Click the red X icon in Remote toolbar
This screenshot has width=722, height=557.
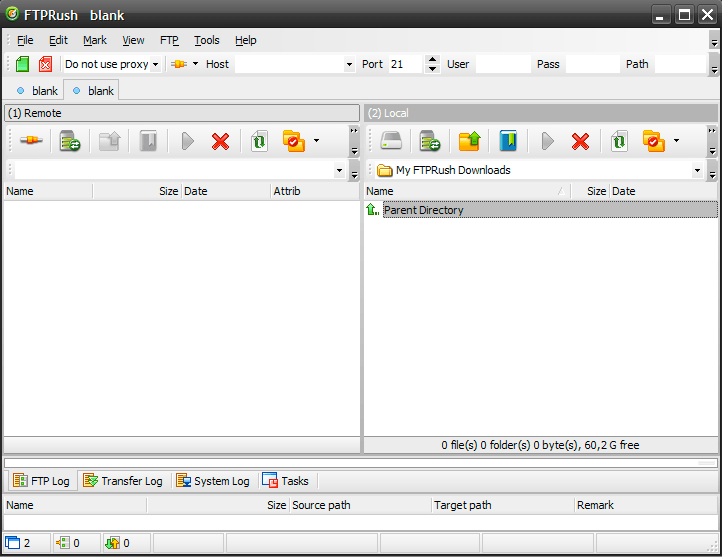tap(220, 141)
